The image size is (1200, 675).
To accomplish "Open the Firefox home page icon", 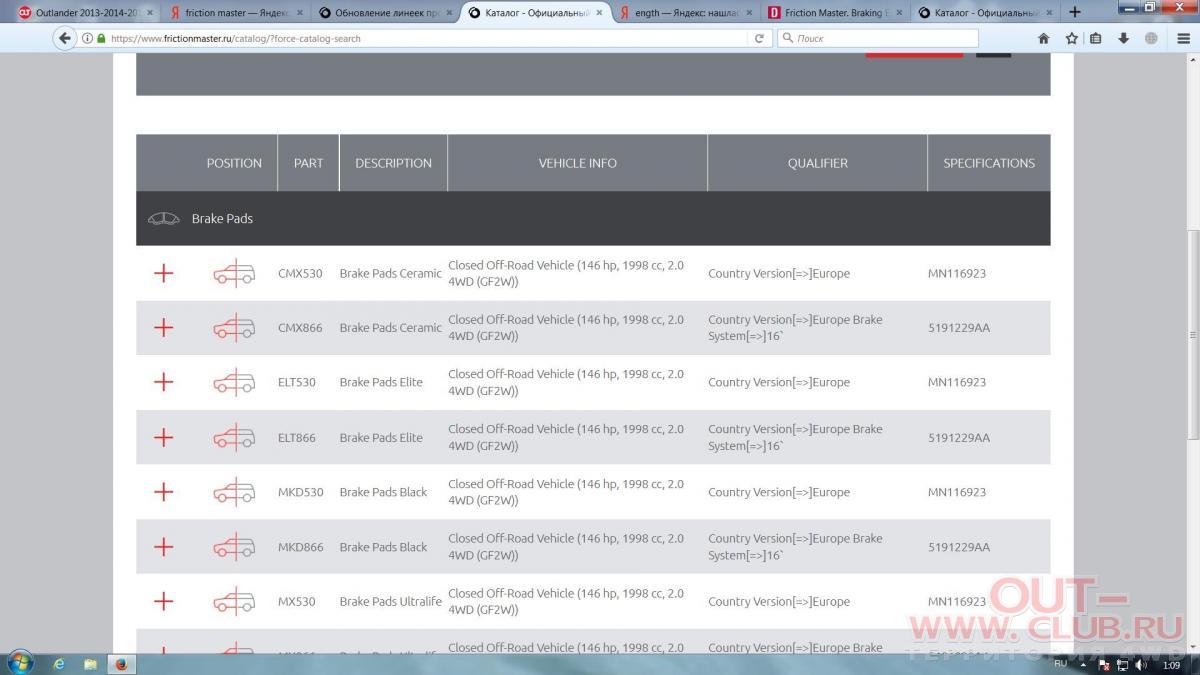I will tap(1044, 38).
